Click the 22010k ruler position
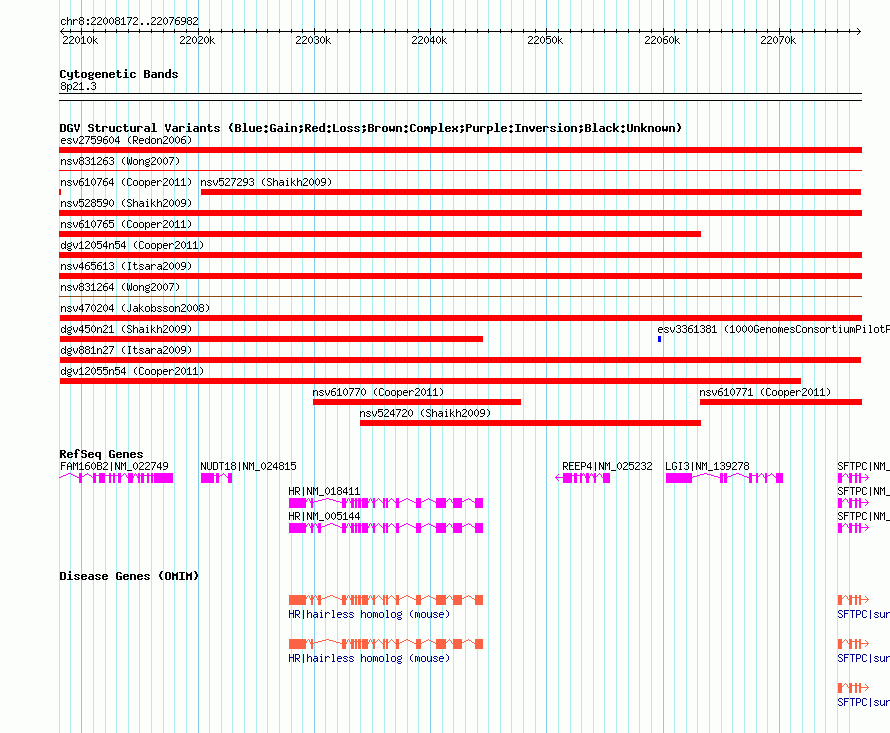 [80, 40]
